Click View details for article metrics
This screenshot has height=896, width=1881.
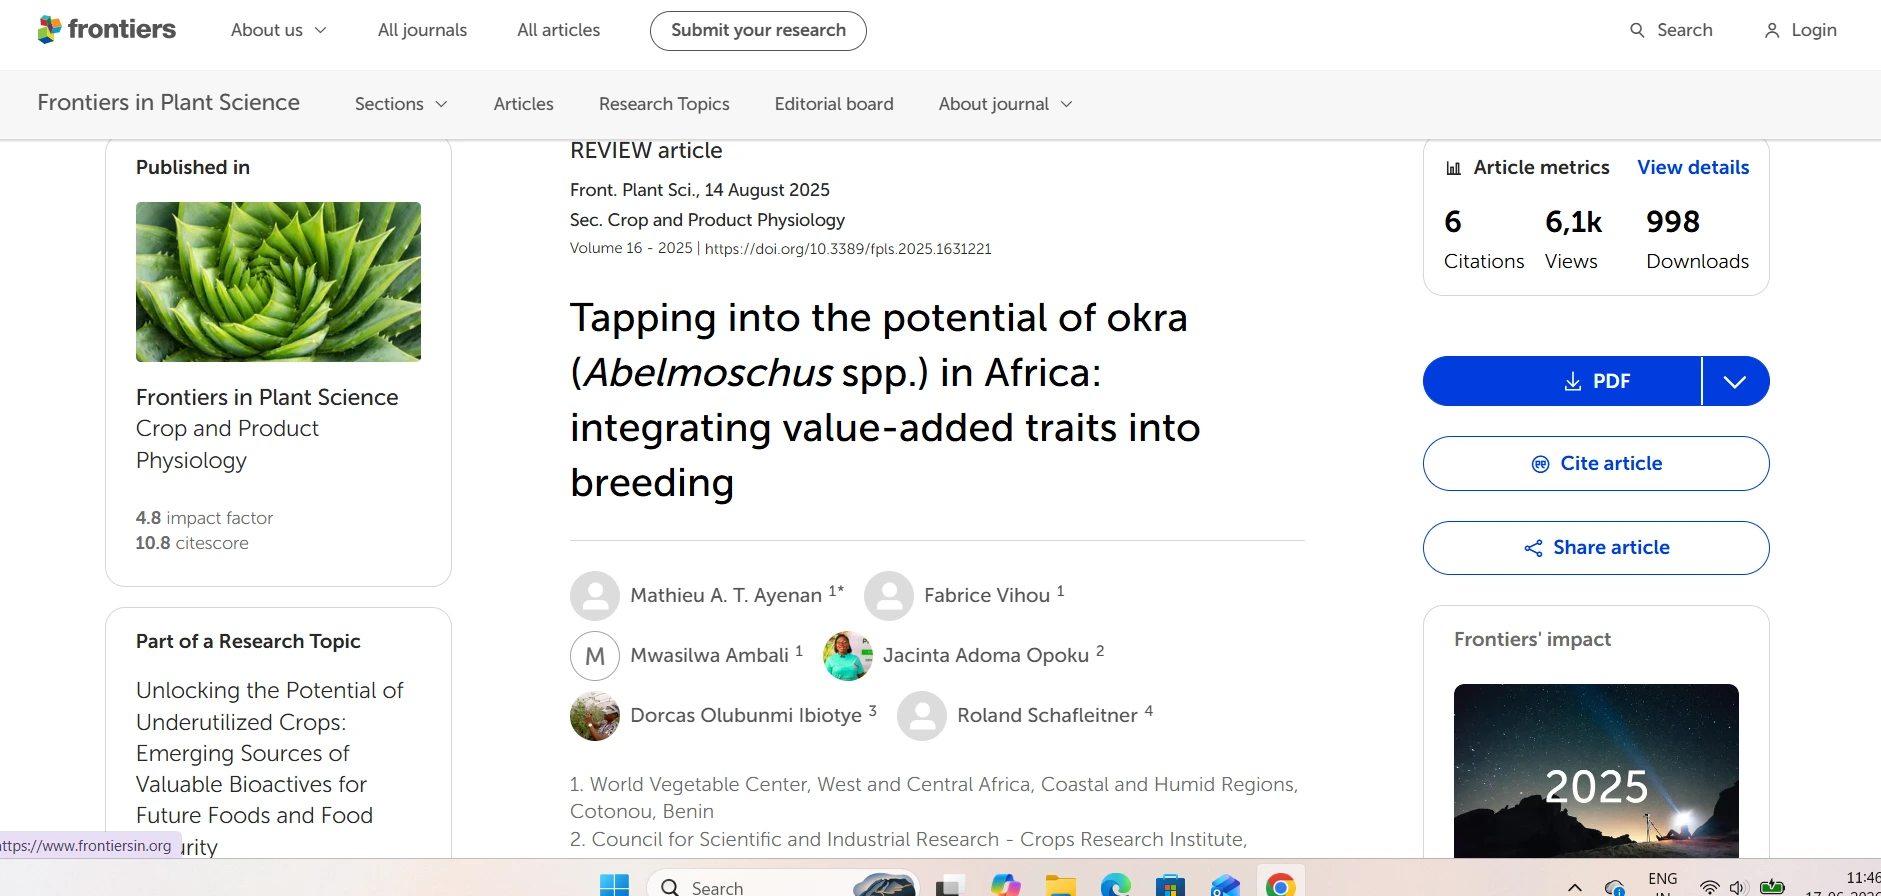(1693, 167)
